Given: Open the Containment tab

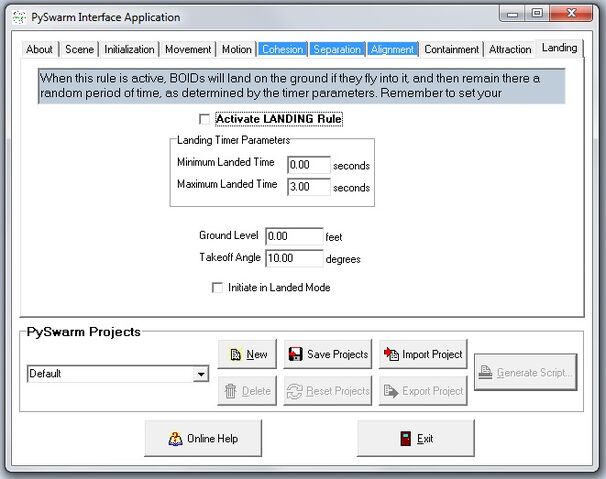Looking at the screenshot, I should pyautogui.click(x=451, y=49).
